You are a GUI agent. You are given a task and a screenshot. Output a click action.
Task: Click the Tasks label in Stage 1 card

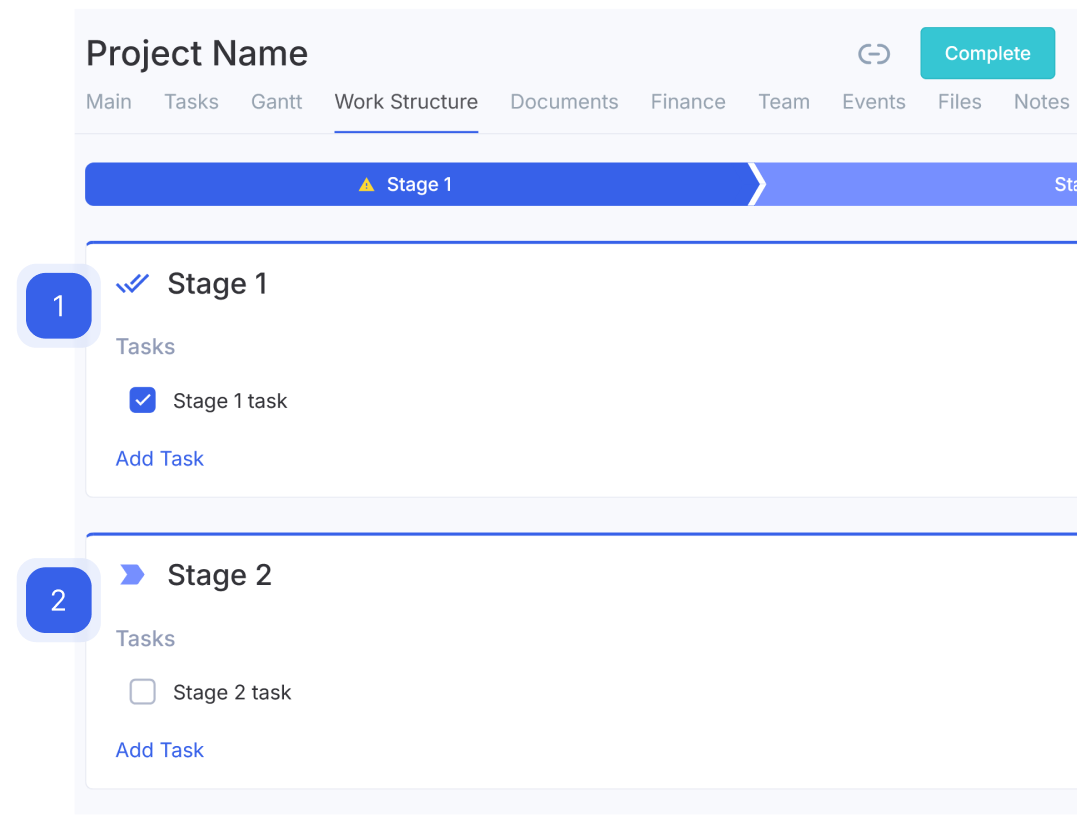(145, 346)
